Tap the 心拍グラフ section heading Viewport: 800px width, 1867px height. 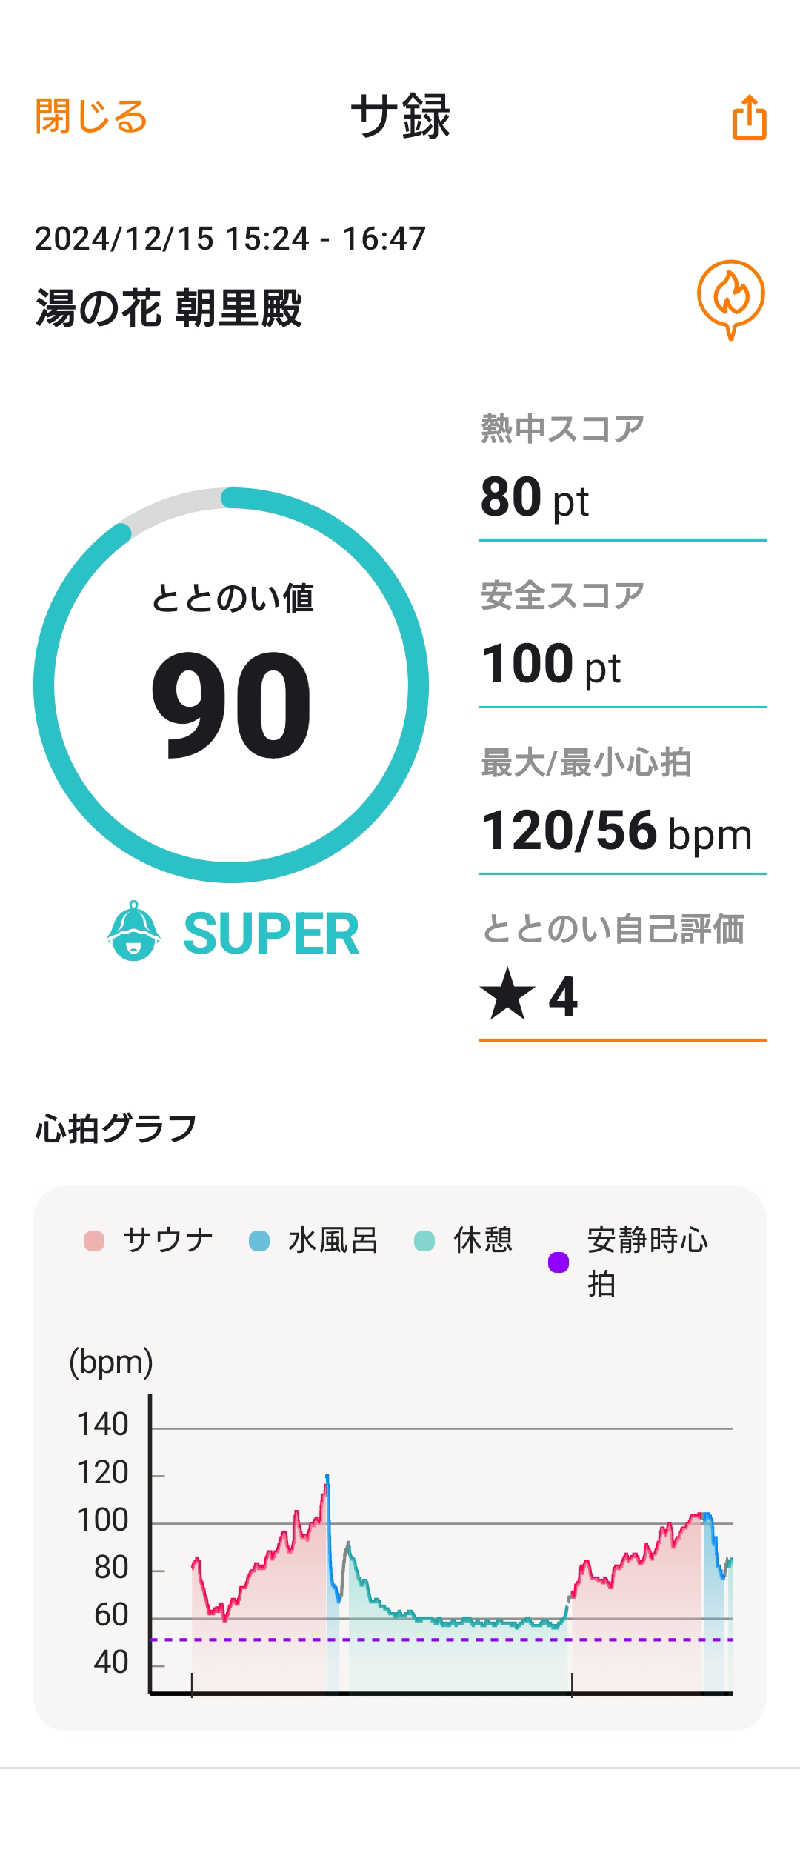[x=116, y=1129]
